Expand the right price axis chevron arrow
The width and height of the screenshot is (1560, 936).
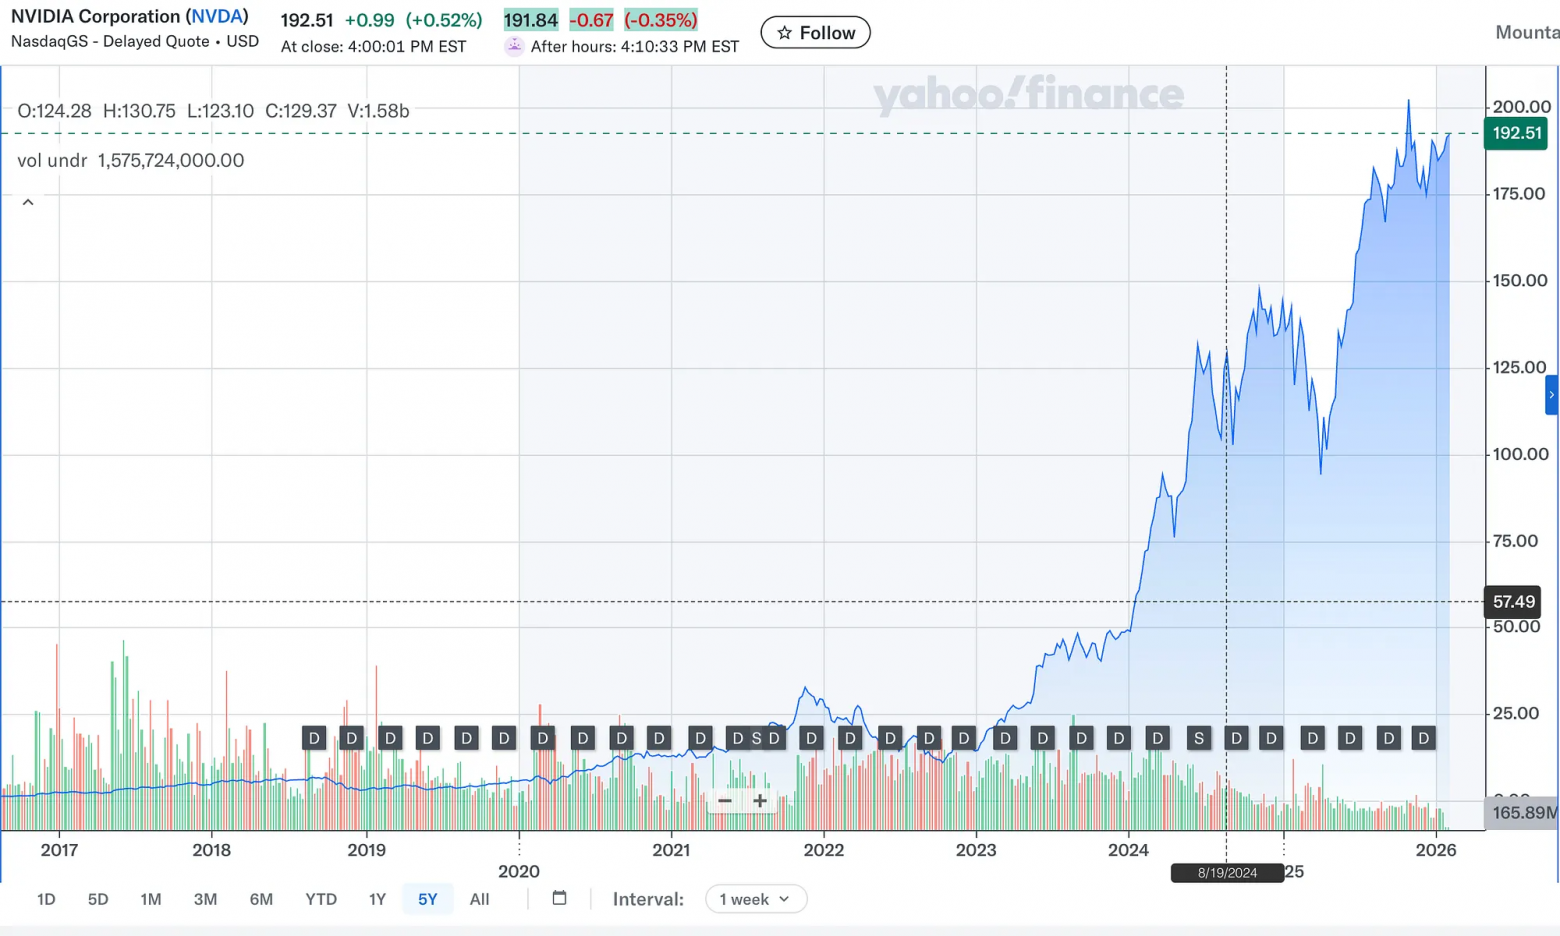click(1551, 395)
